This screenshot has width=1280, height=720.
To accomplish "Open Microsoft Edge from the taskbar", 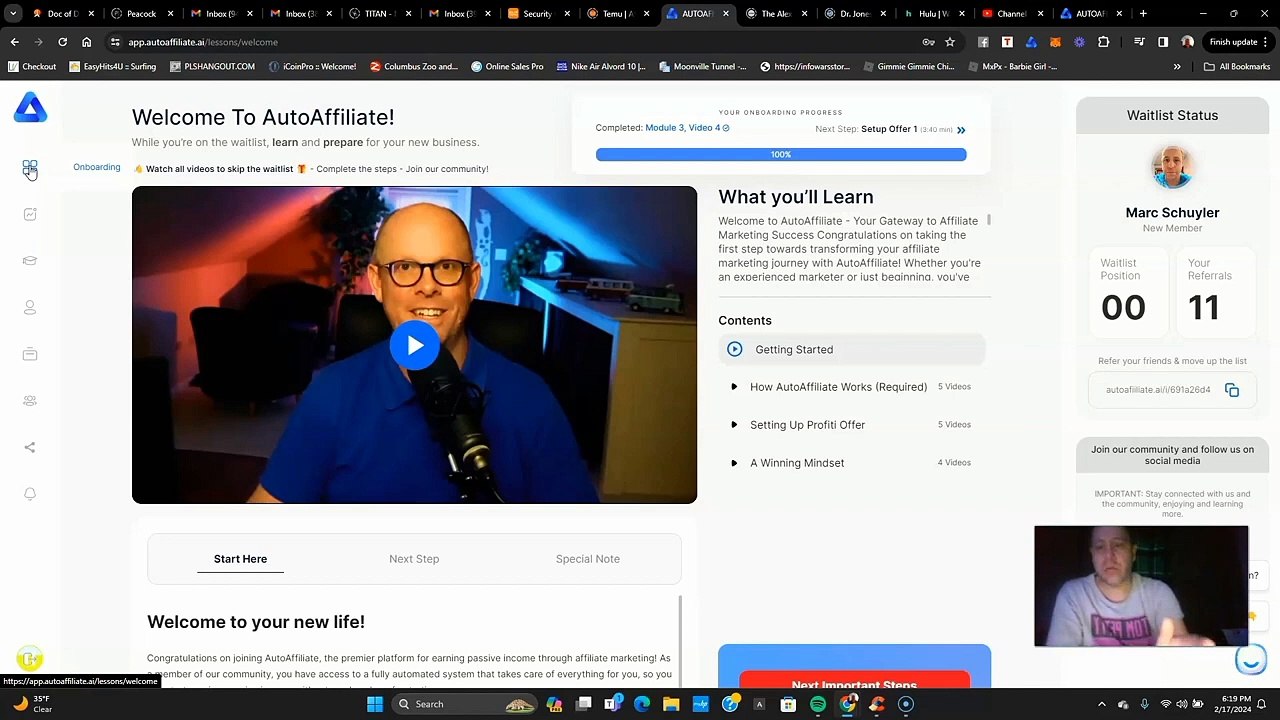I will 642,704.
